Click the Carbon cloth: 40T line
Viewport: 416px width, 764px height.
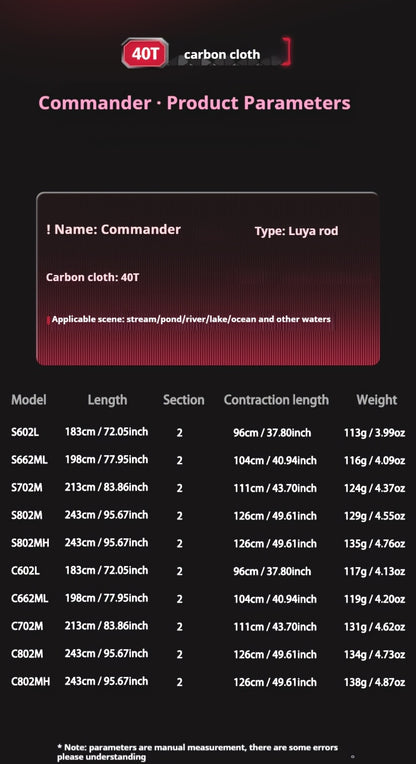93,277
